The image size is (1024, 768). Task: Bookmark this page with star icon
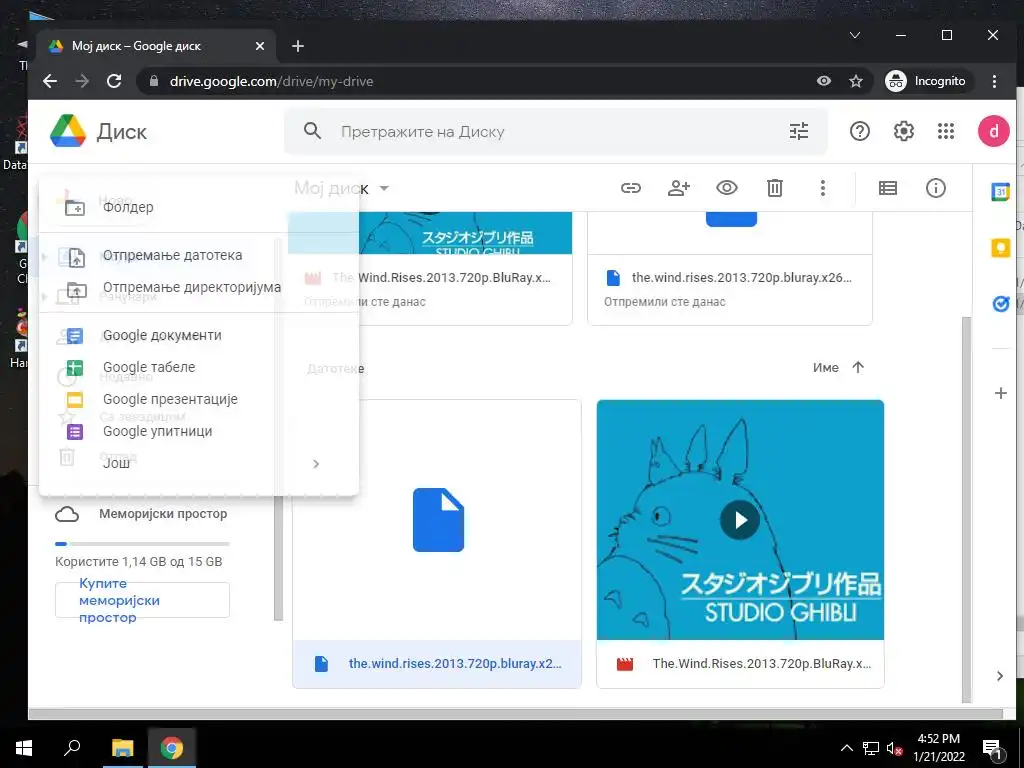pyautogui.click(x=856, y=81)
